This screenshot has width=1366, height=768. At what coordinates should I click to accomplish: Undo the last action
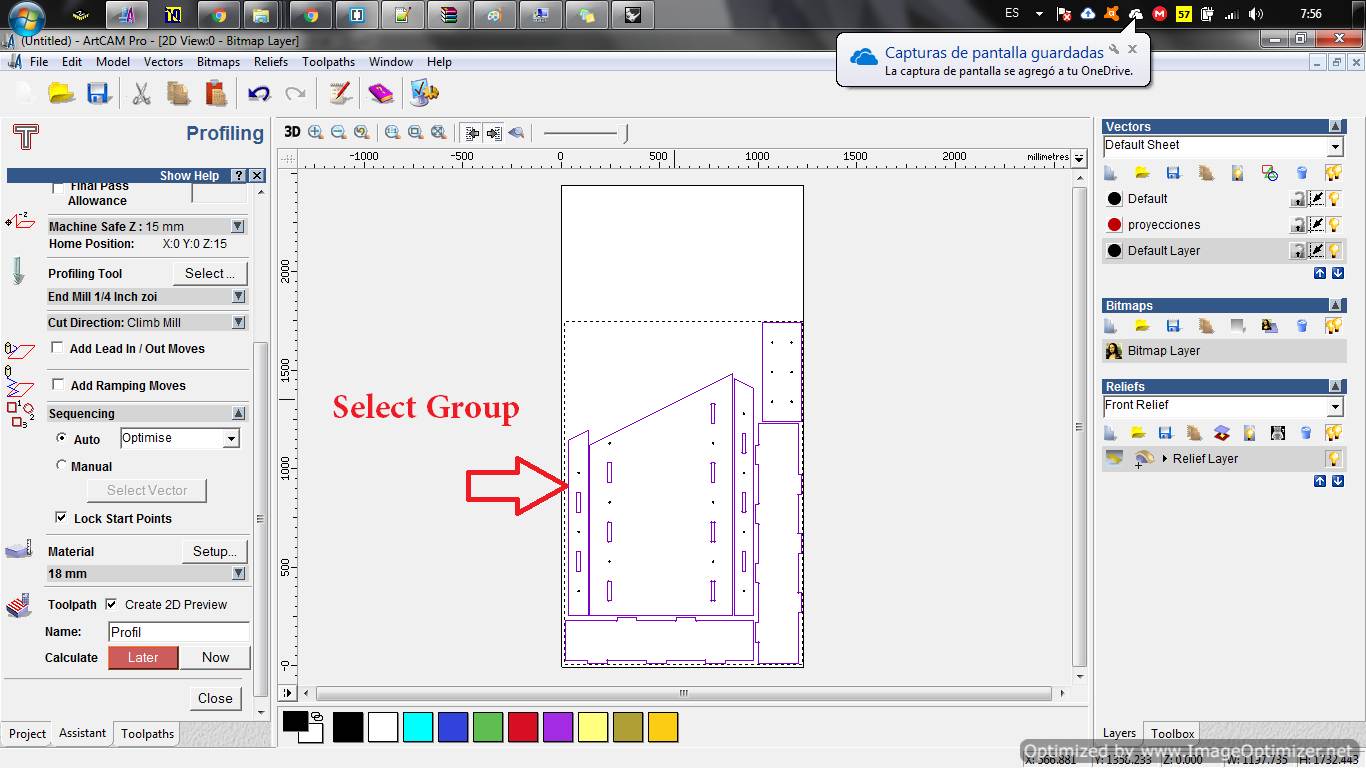pos(259,93)
